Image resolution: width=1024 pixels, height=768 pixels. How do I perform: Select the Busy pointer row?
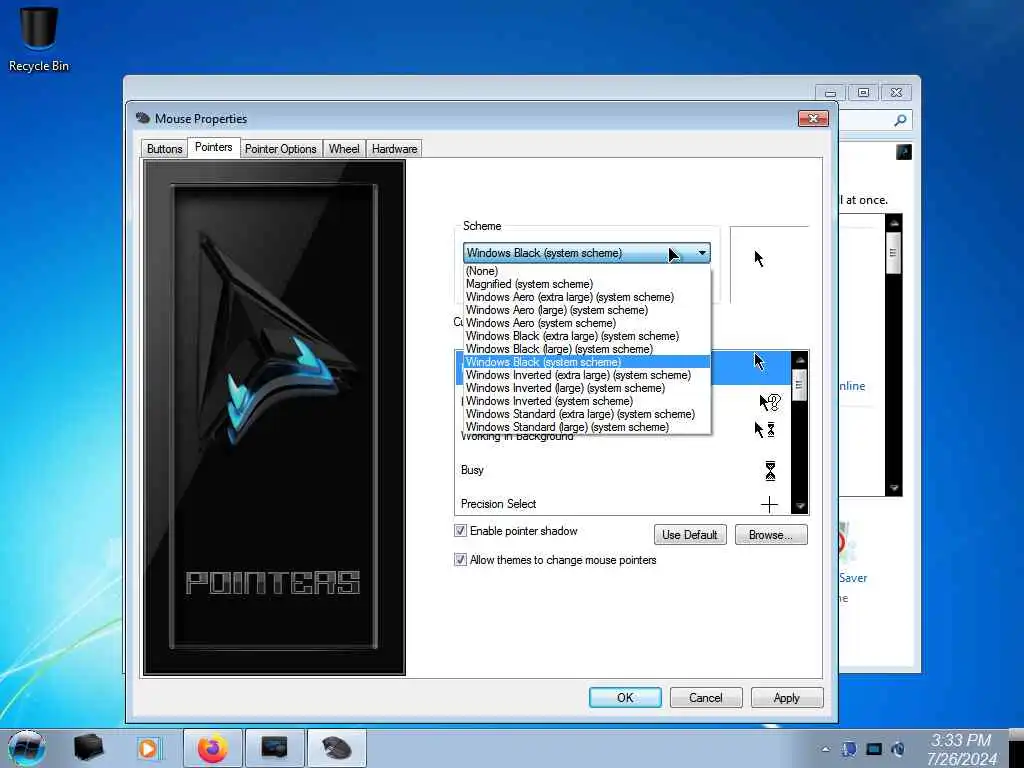[x=623, y=470]
